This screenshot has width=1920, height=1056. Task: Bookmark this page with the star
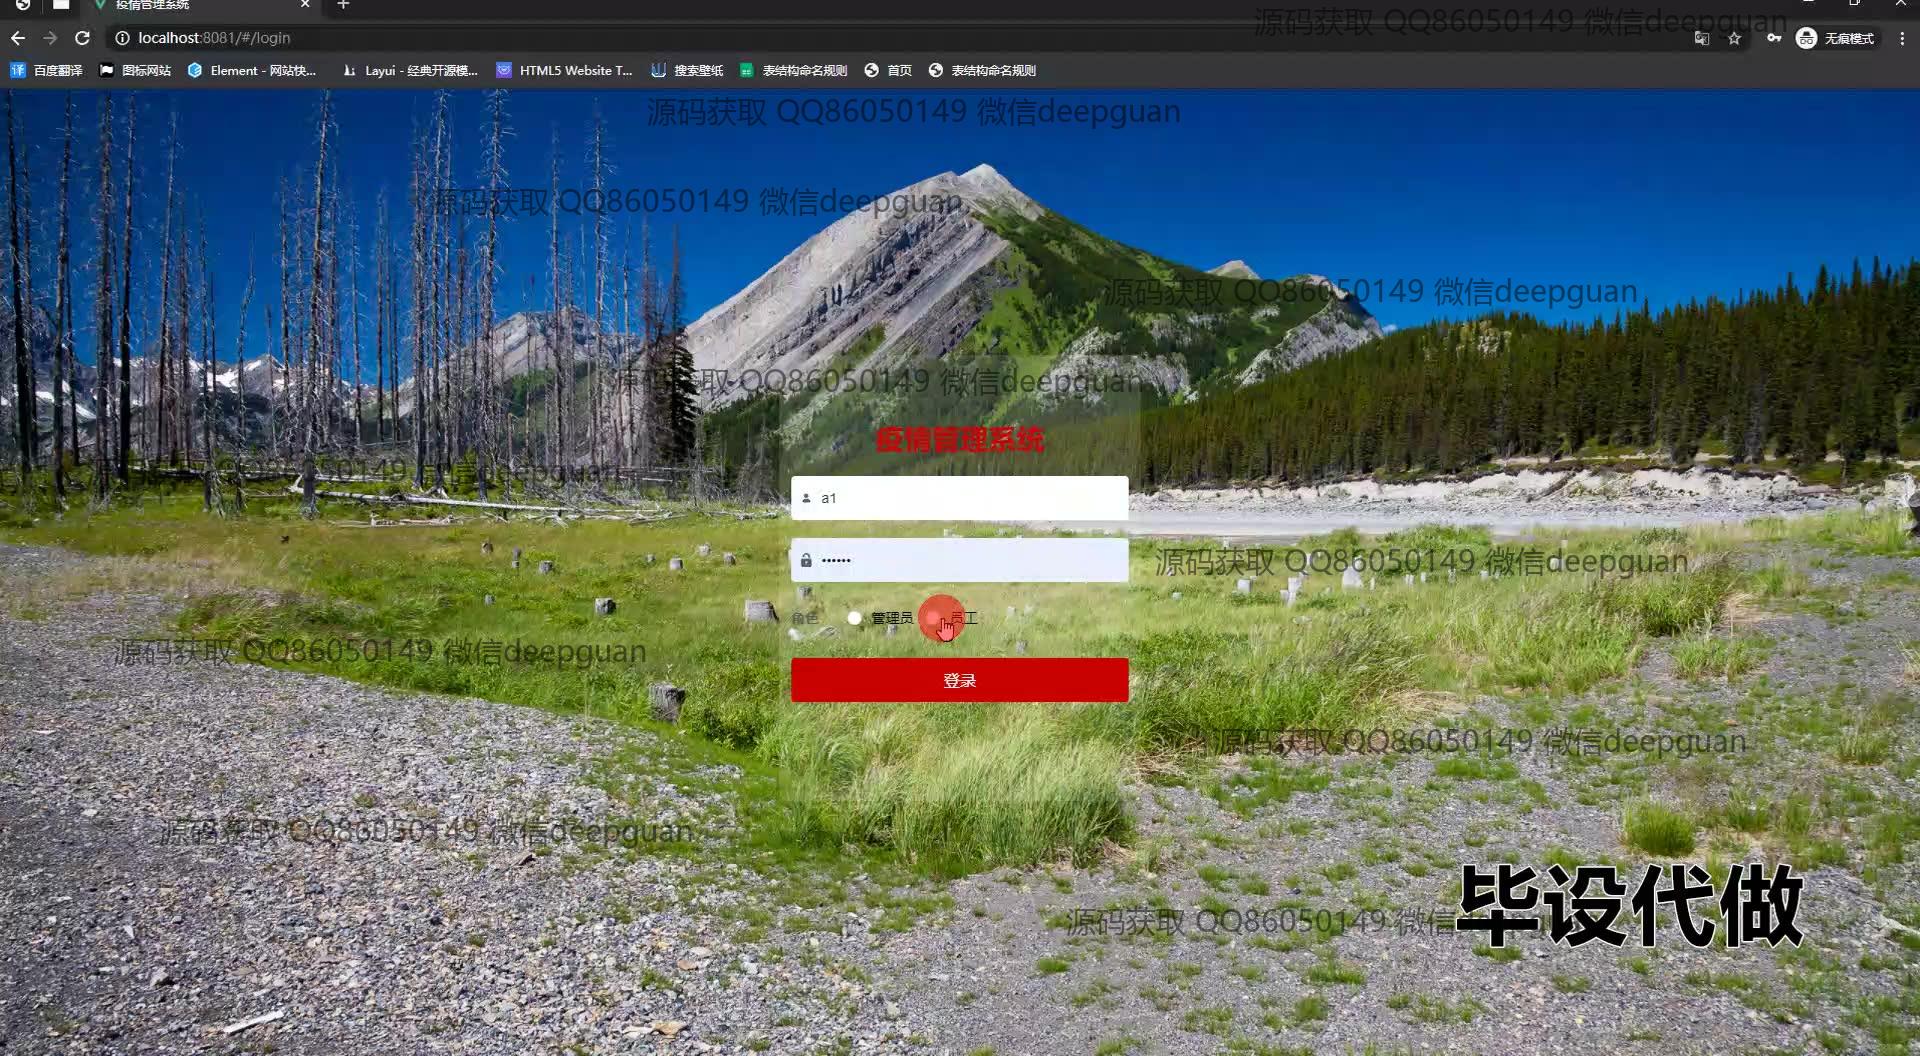pos(1734,38)
